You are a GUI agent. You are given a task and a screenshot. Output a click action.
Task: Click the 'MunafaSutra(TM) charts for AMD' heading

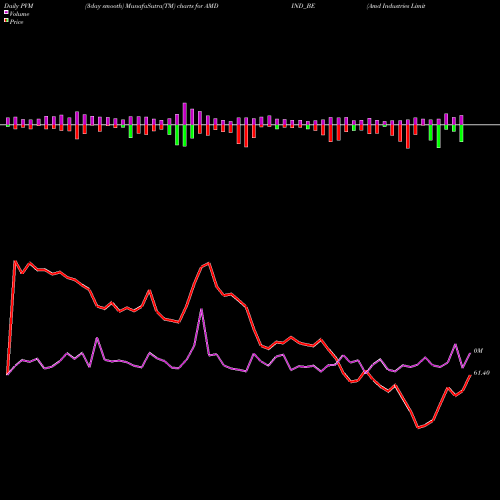click(x=171, y=6)
